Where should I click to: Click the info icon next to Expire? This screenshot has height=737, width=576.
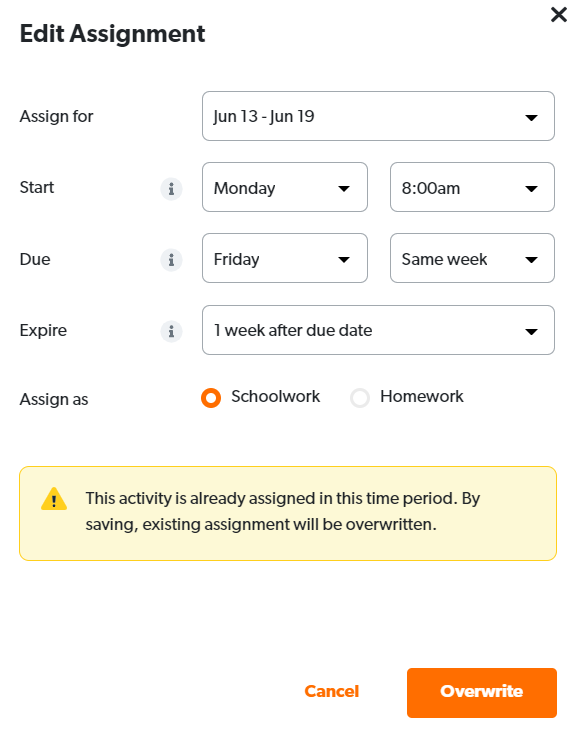pyautogui.click(x=171, y=331)
